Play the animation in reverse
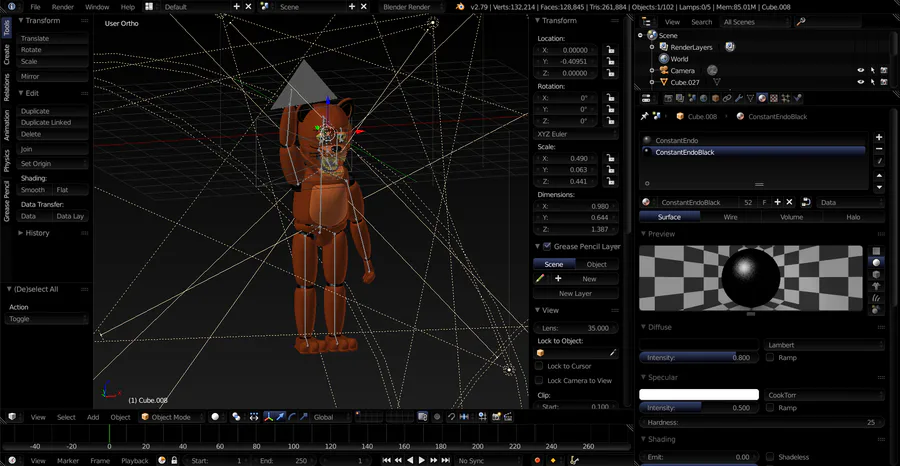Image resolution: width=900 pixels, height=466 pixels. click(x=410, y=460)
